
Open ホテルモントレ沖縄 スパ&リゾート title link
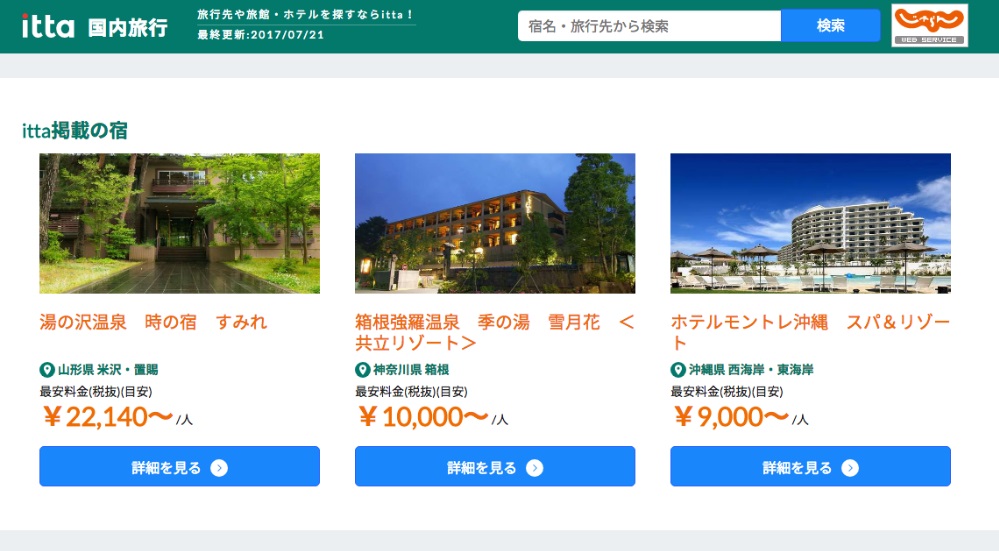[x=810, y=333]
